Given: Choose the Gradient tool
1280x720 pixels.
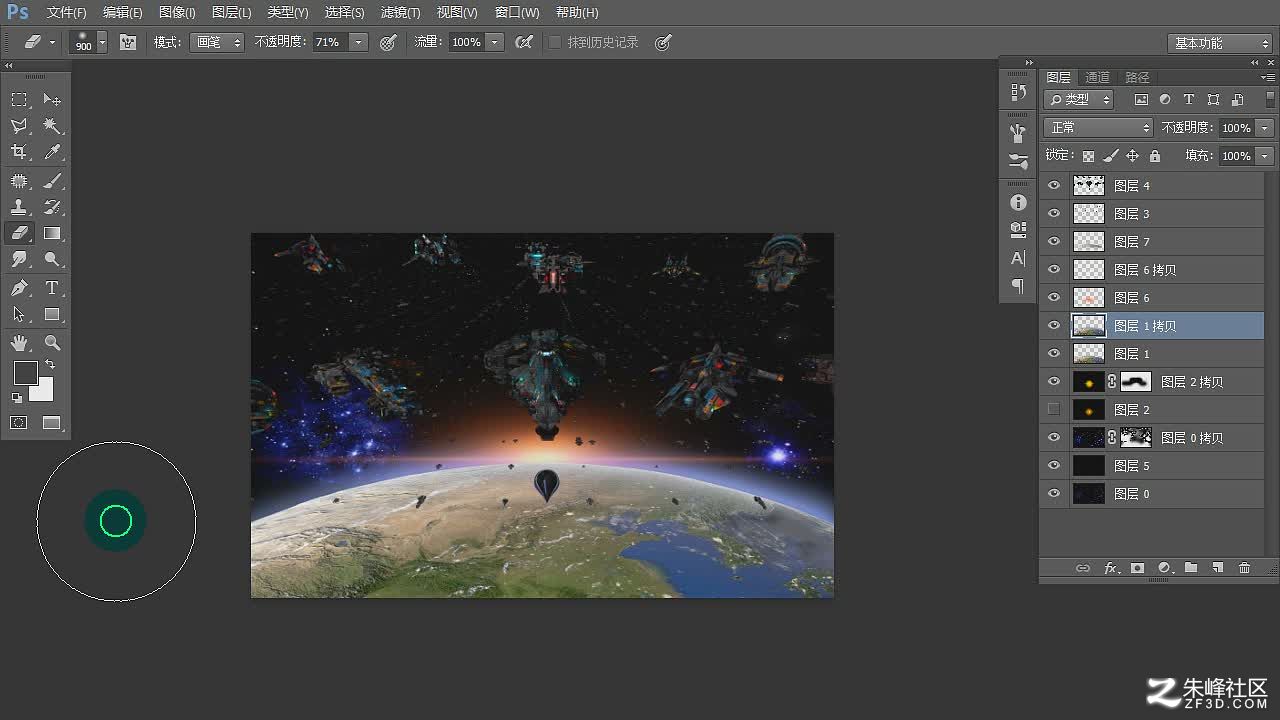Looking at the screenshot, I should click(x=52, y=233).
